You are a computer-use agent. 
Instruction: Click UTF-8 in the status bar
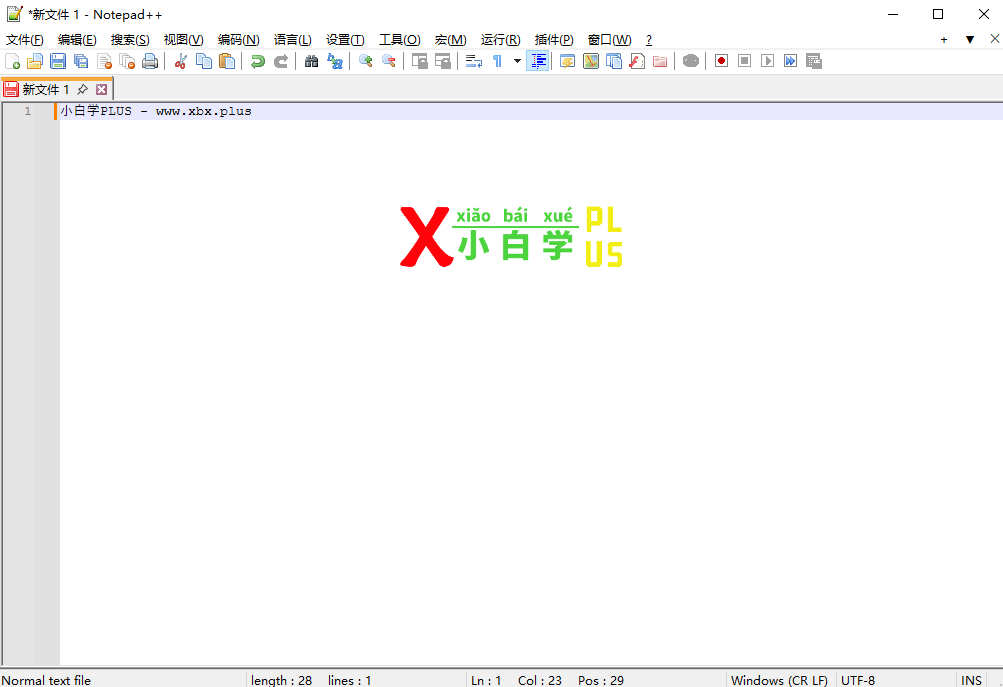pyautogui.click(x=858, y=680)
